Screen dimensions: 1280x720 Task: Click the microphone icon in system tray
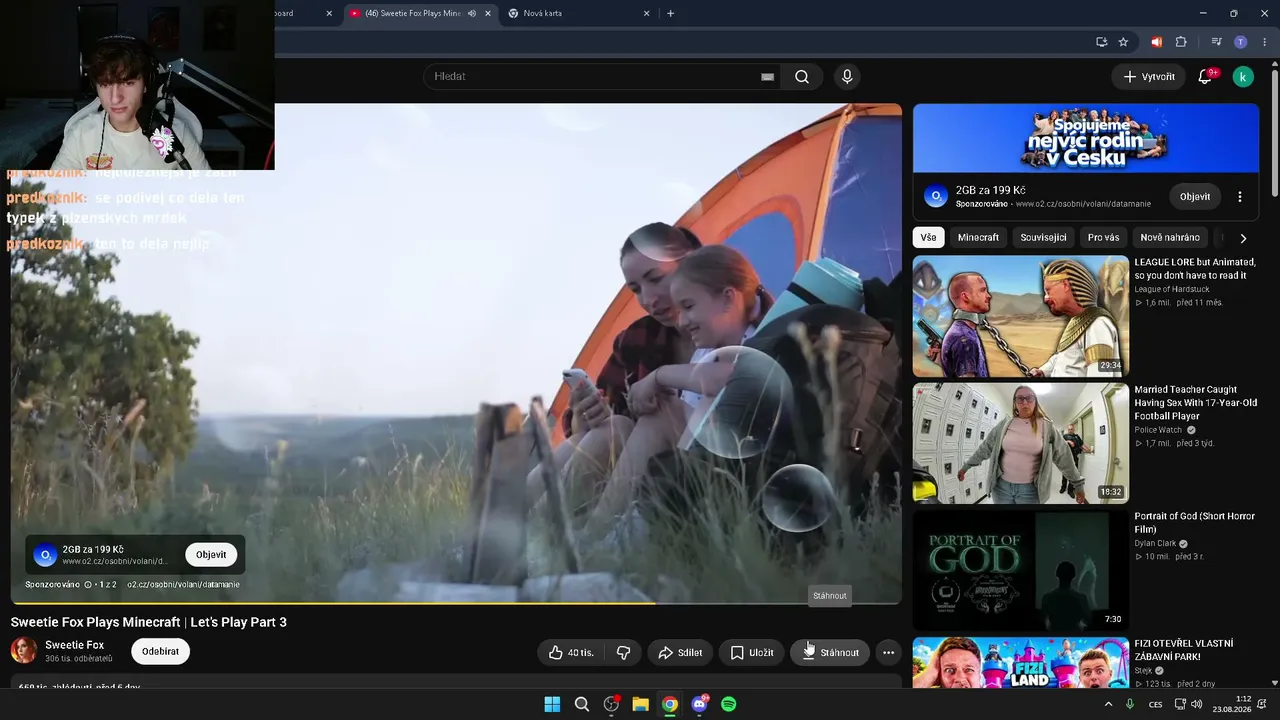tap(1130, 704)
